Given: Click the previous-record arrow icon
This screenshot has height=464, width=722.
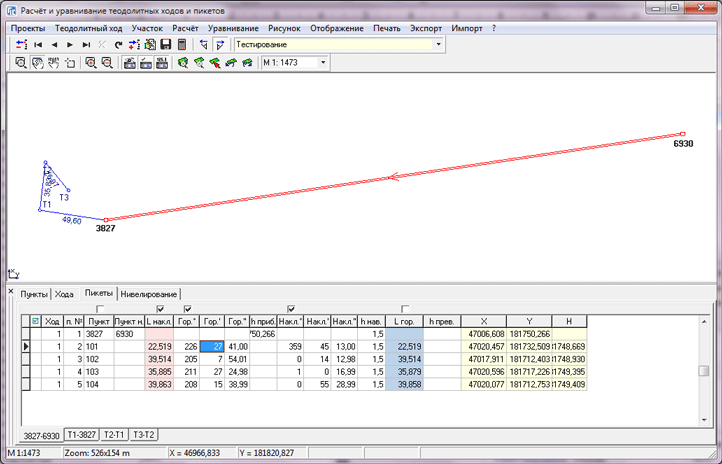Looking at the screenshot, I should click(54, 45).
